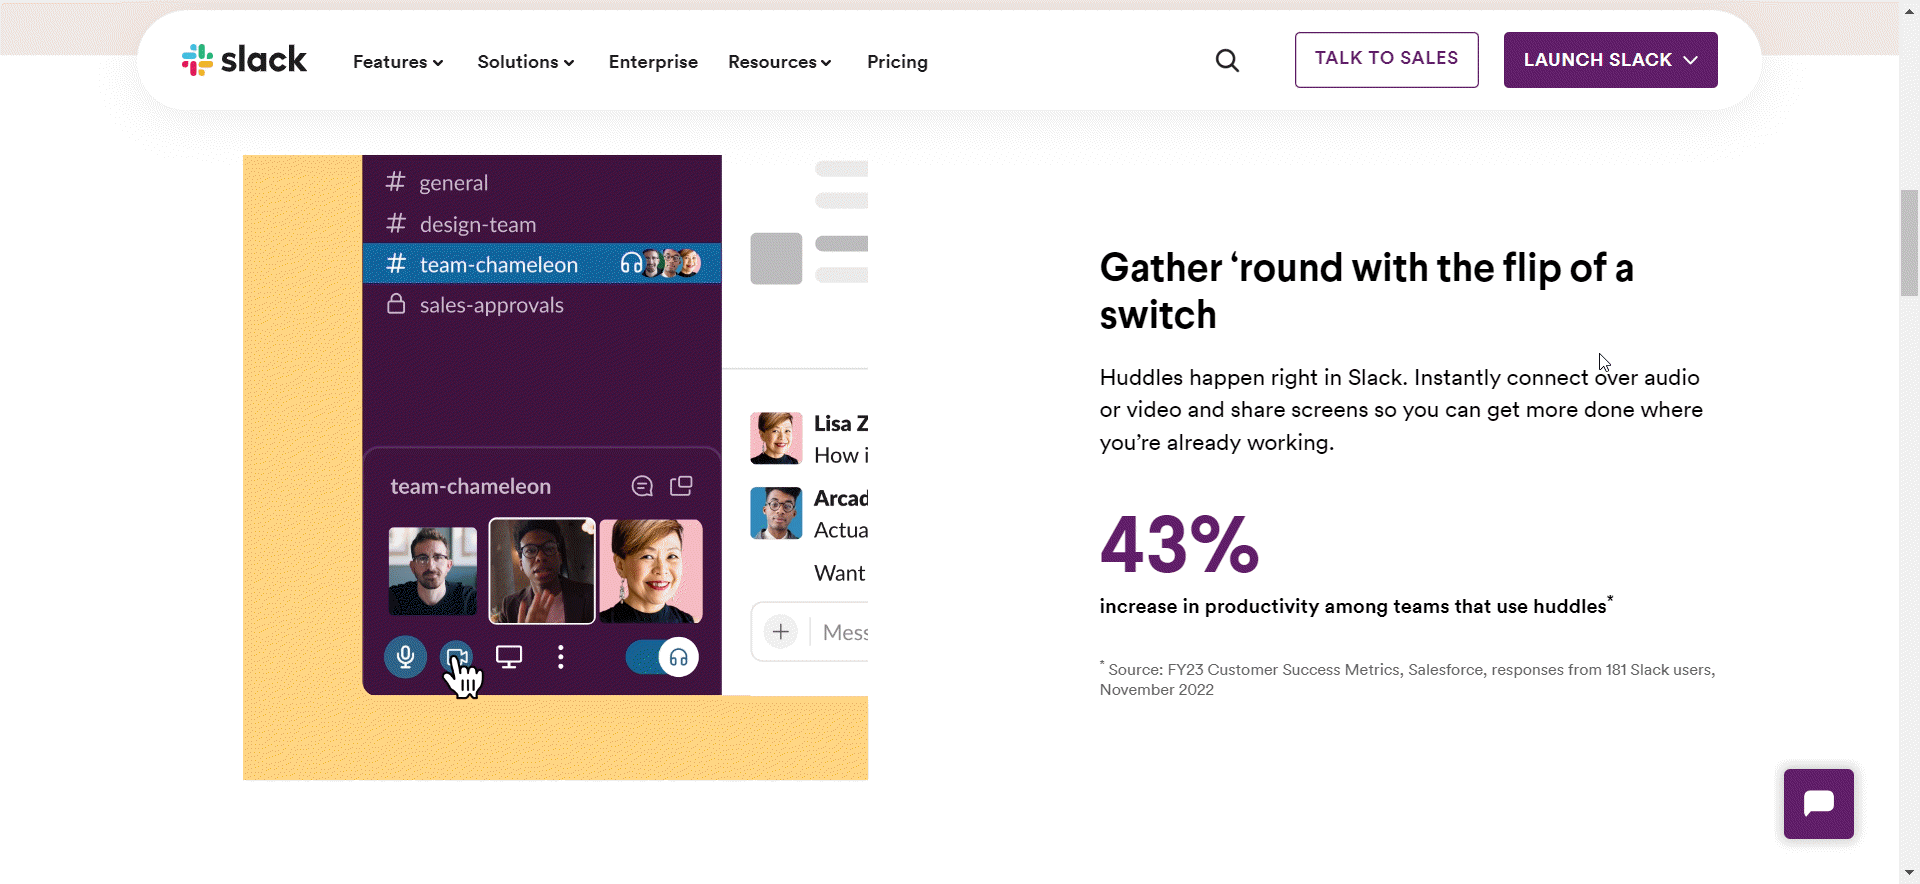This screenshot has width=1920, height=884.
Task: Click 'increase in productivity among teams' text
Action: pos(1355,606)
